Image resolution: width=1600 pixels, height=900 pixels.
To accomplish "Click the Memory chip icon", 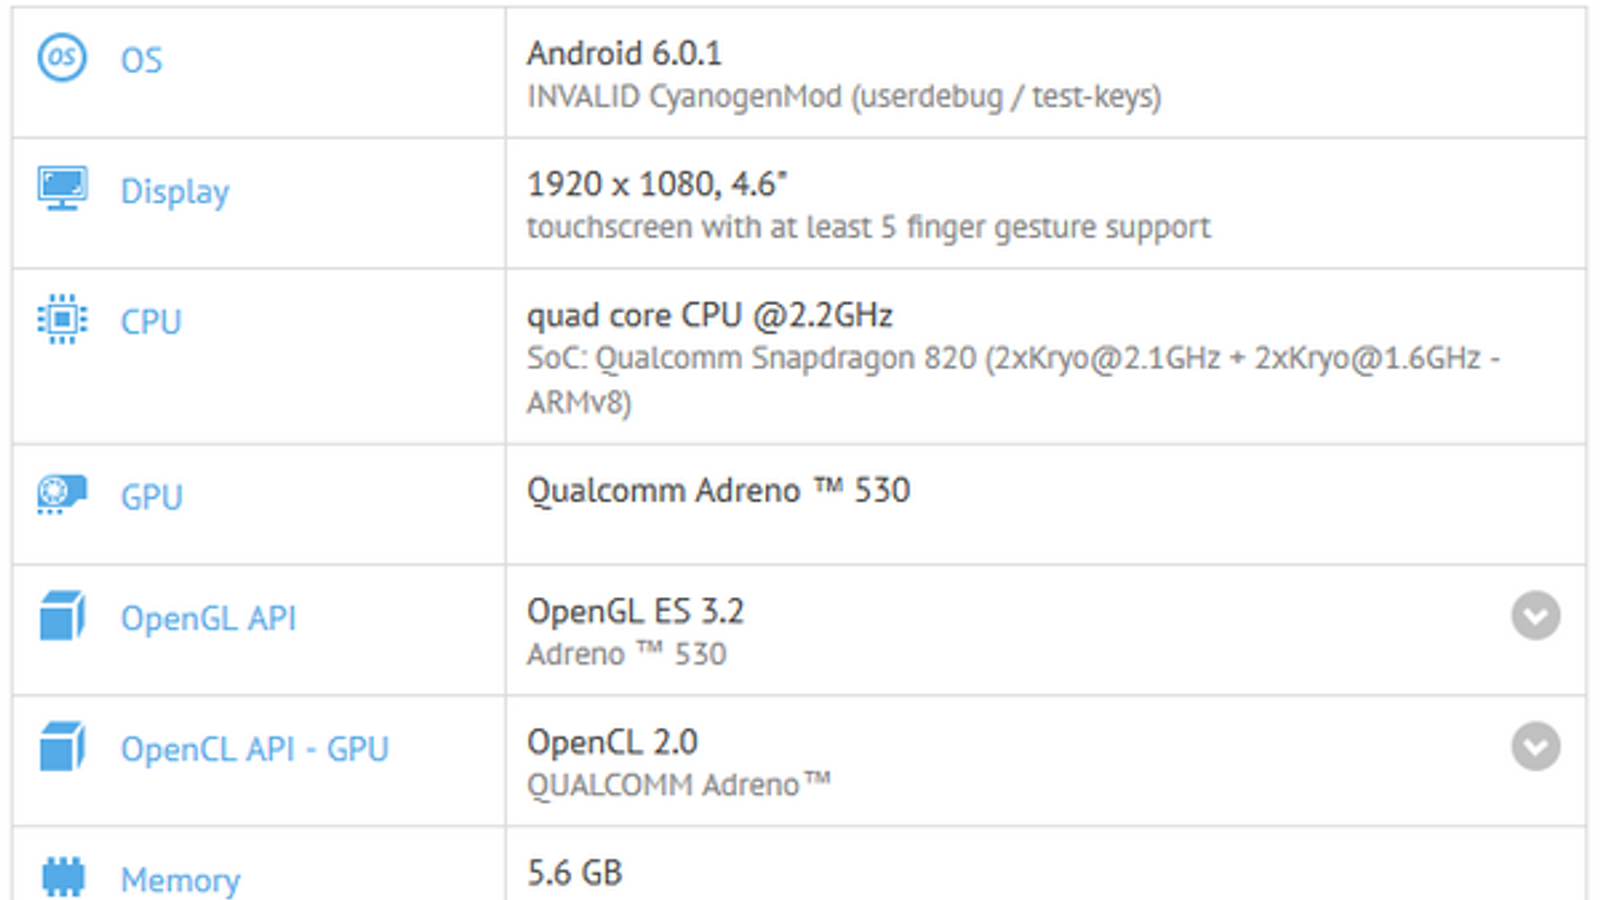I will (62, 877).
